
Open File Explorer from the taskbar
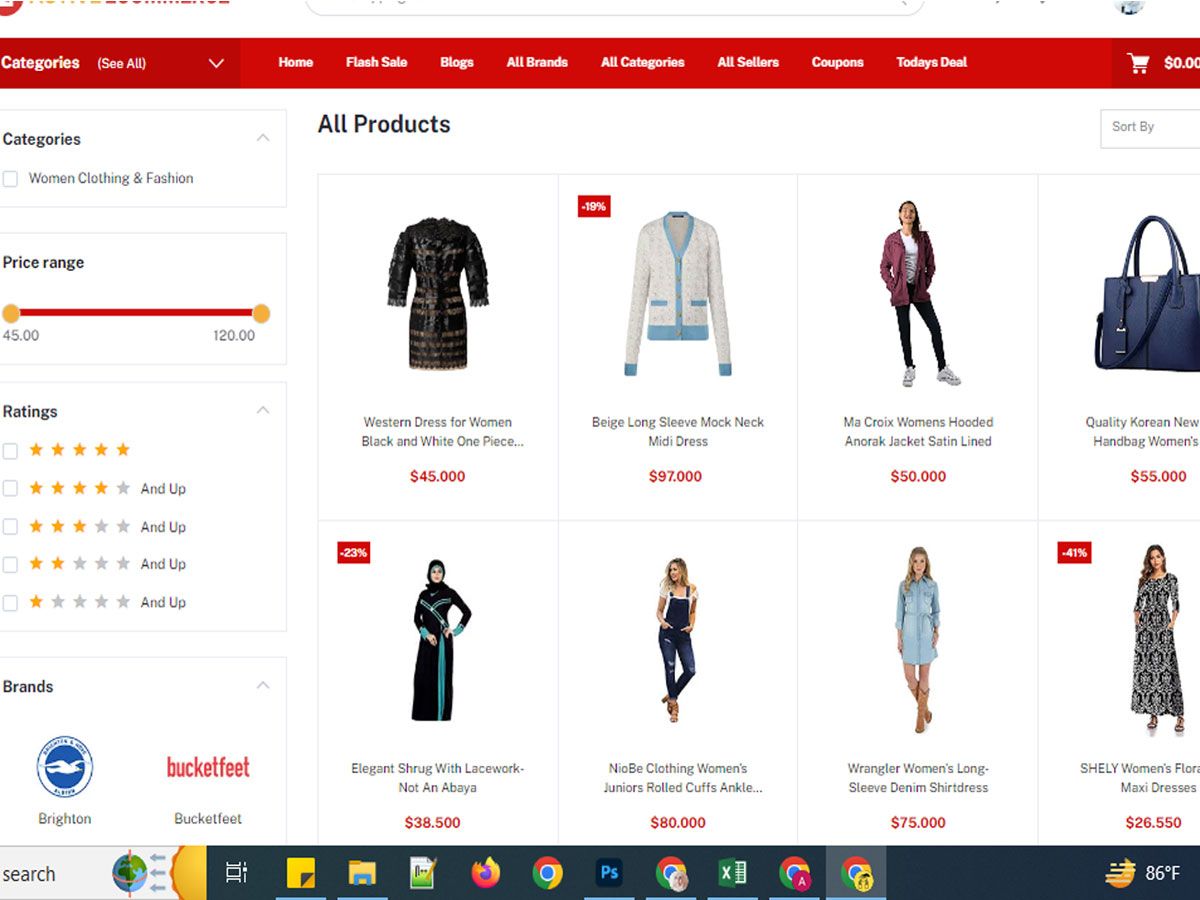pos(362,873)
